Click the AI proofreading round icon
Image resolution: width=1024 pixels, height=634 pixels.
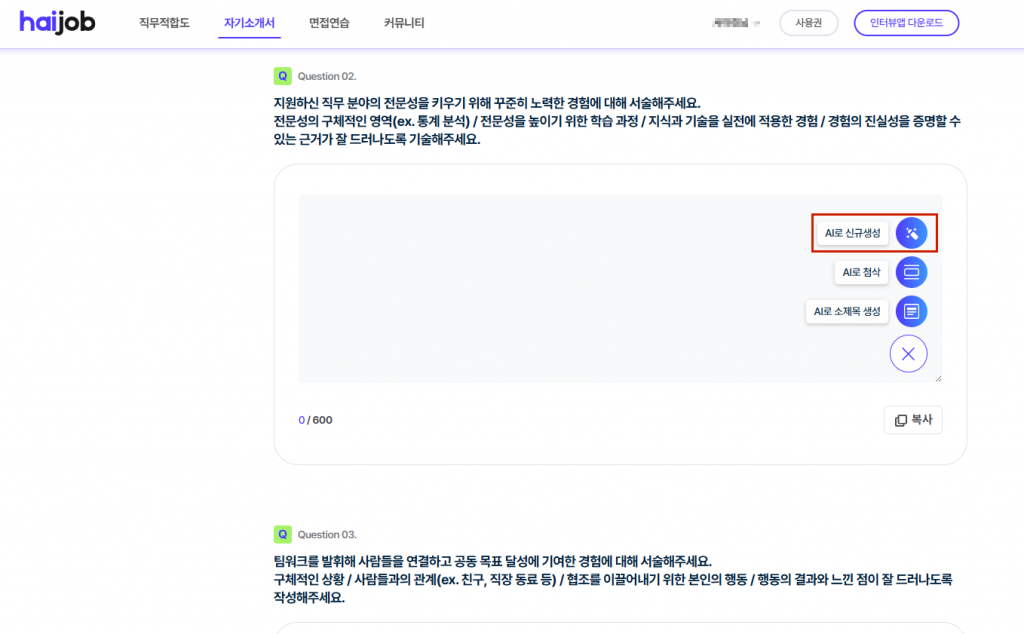[x=911, y=272]
